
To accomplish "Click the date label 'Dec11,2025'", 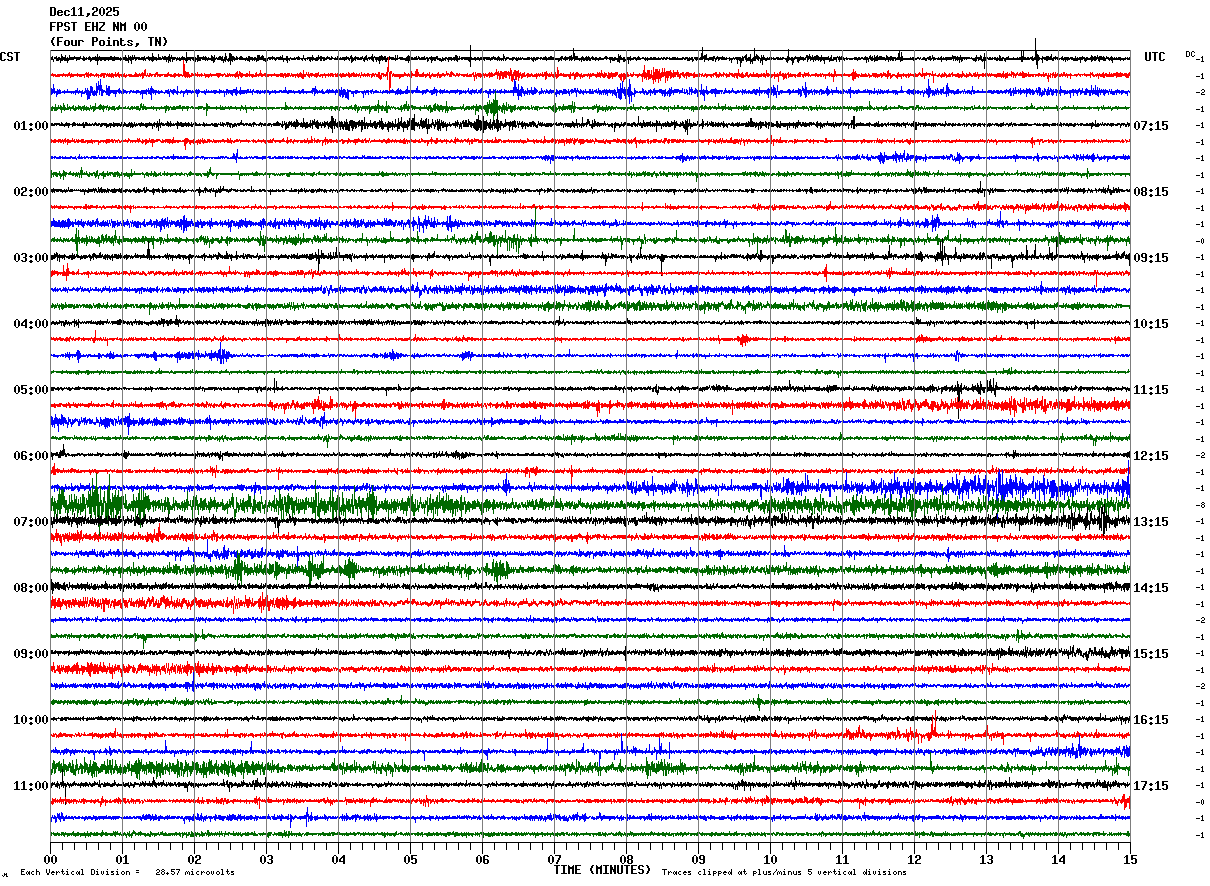I will coord(84,12).
